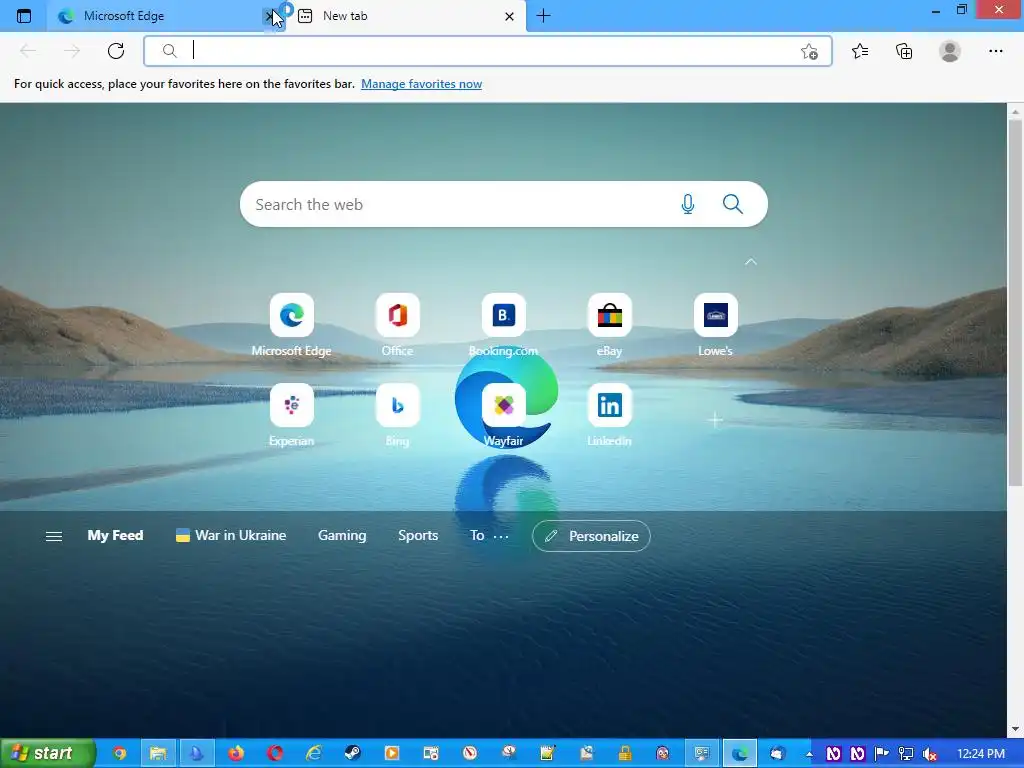The image size is (1024, 768).
Task: Click the Action Center flag icon
Action: tap(882, 754)
